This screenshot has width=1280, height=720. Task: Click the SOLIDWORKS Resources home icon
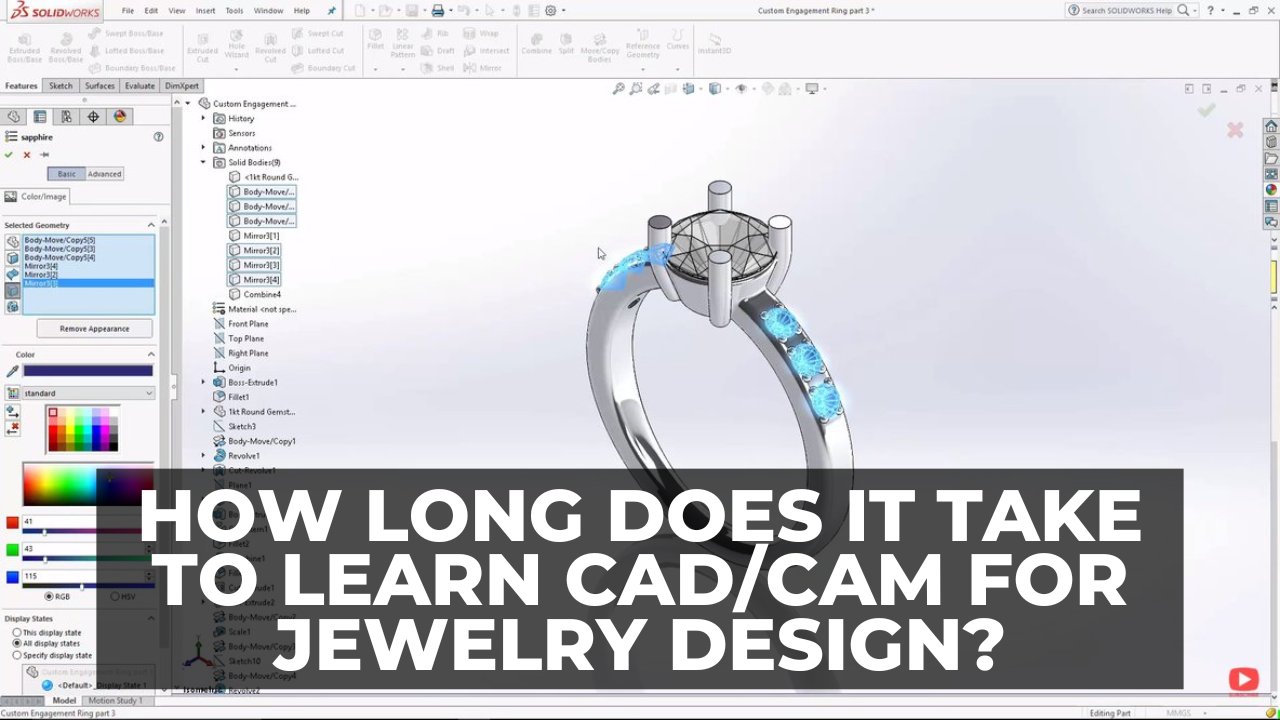[1271, 127]
